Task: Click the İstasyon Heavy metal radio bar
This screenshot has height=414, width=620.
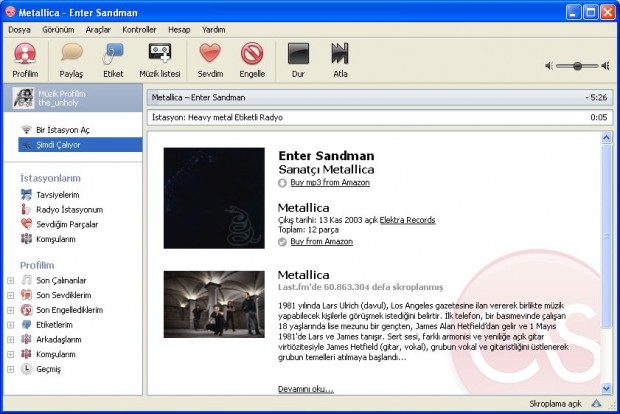Action: tap(380, 117)
